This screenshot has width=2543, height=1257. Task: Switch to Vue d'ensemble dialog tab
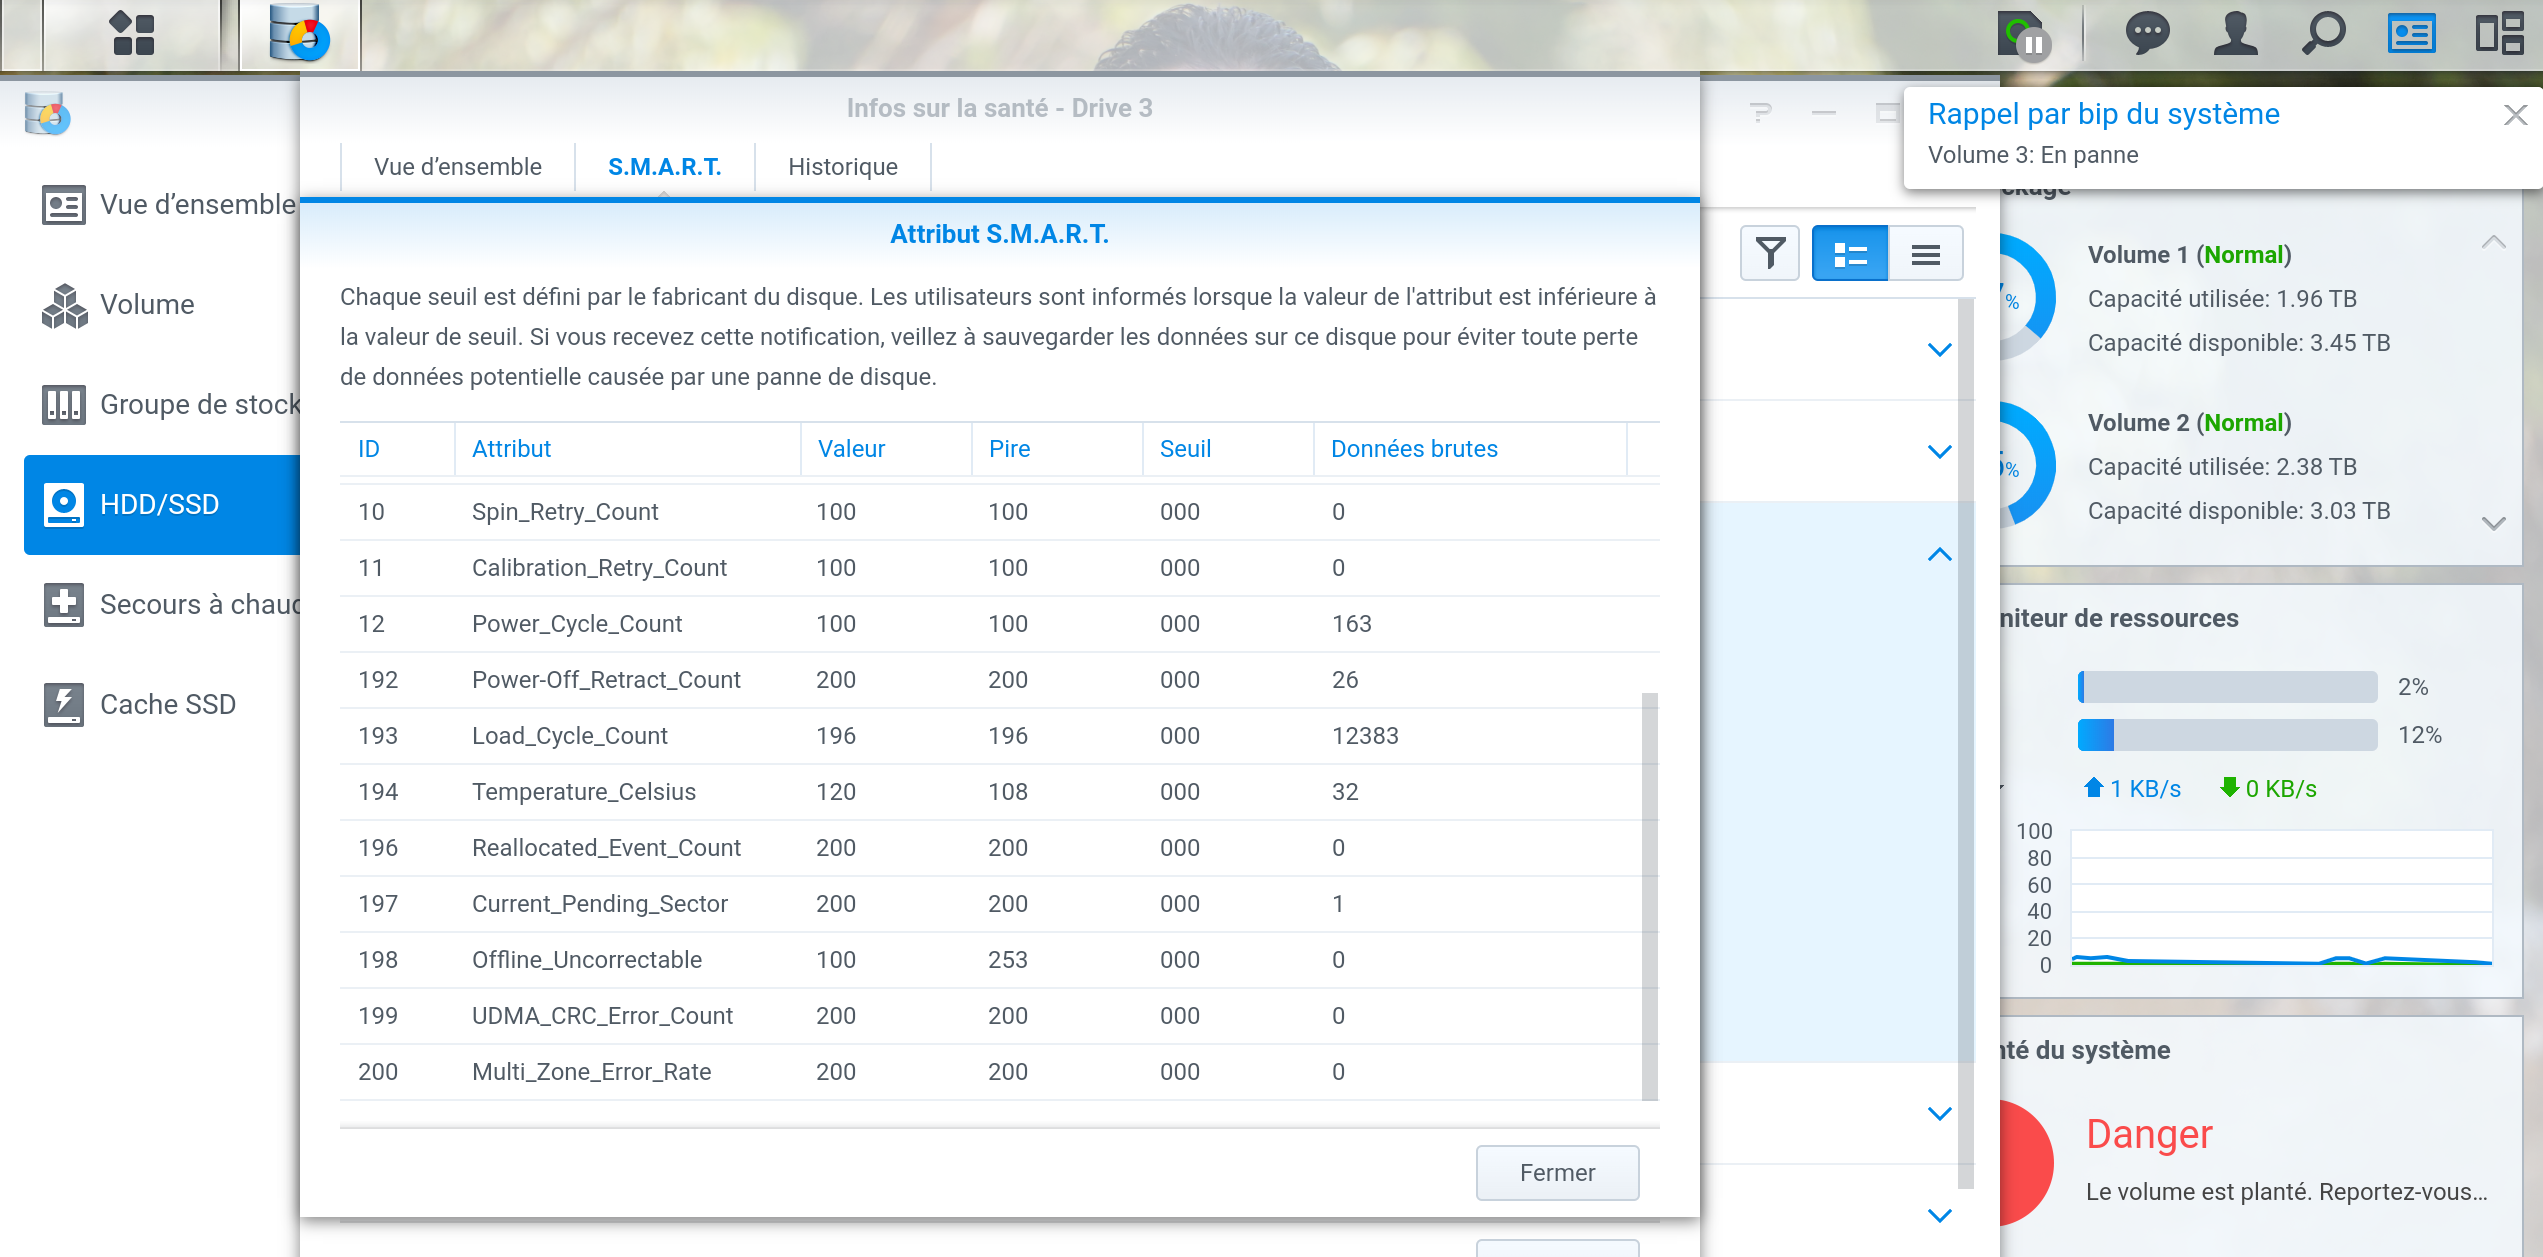pyautogui.click(x=457, y=167)
